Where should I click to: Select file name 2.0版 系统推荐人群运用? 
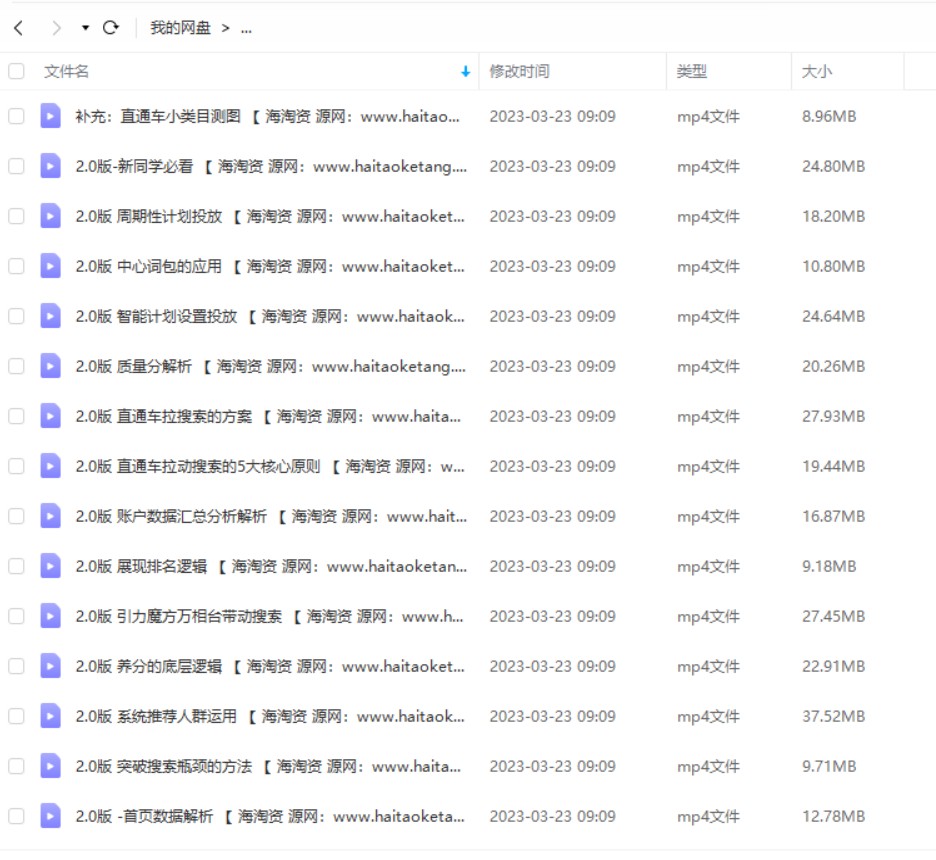[270, 716]
